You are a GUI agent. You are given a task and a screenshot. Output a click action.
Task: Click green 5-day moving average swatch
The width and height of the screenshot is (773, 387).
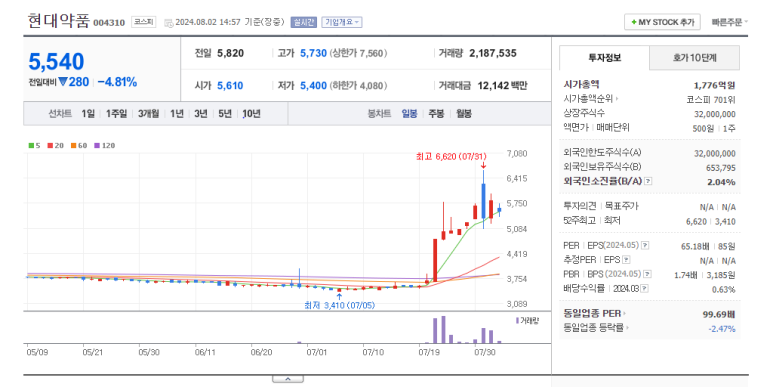[31, 145]
